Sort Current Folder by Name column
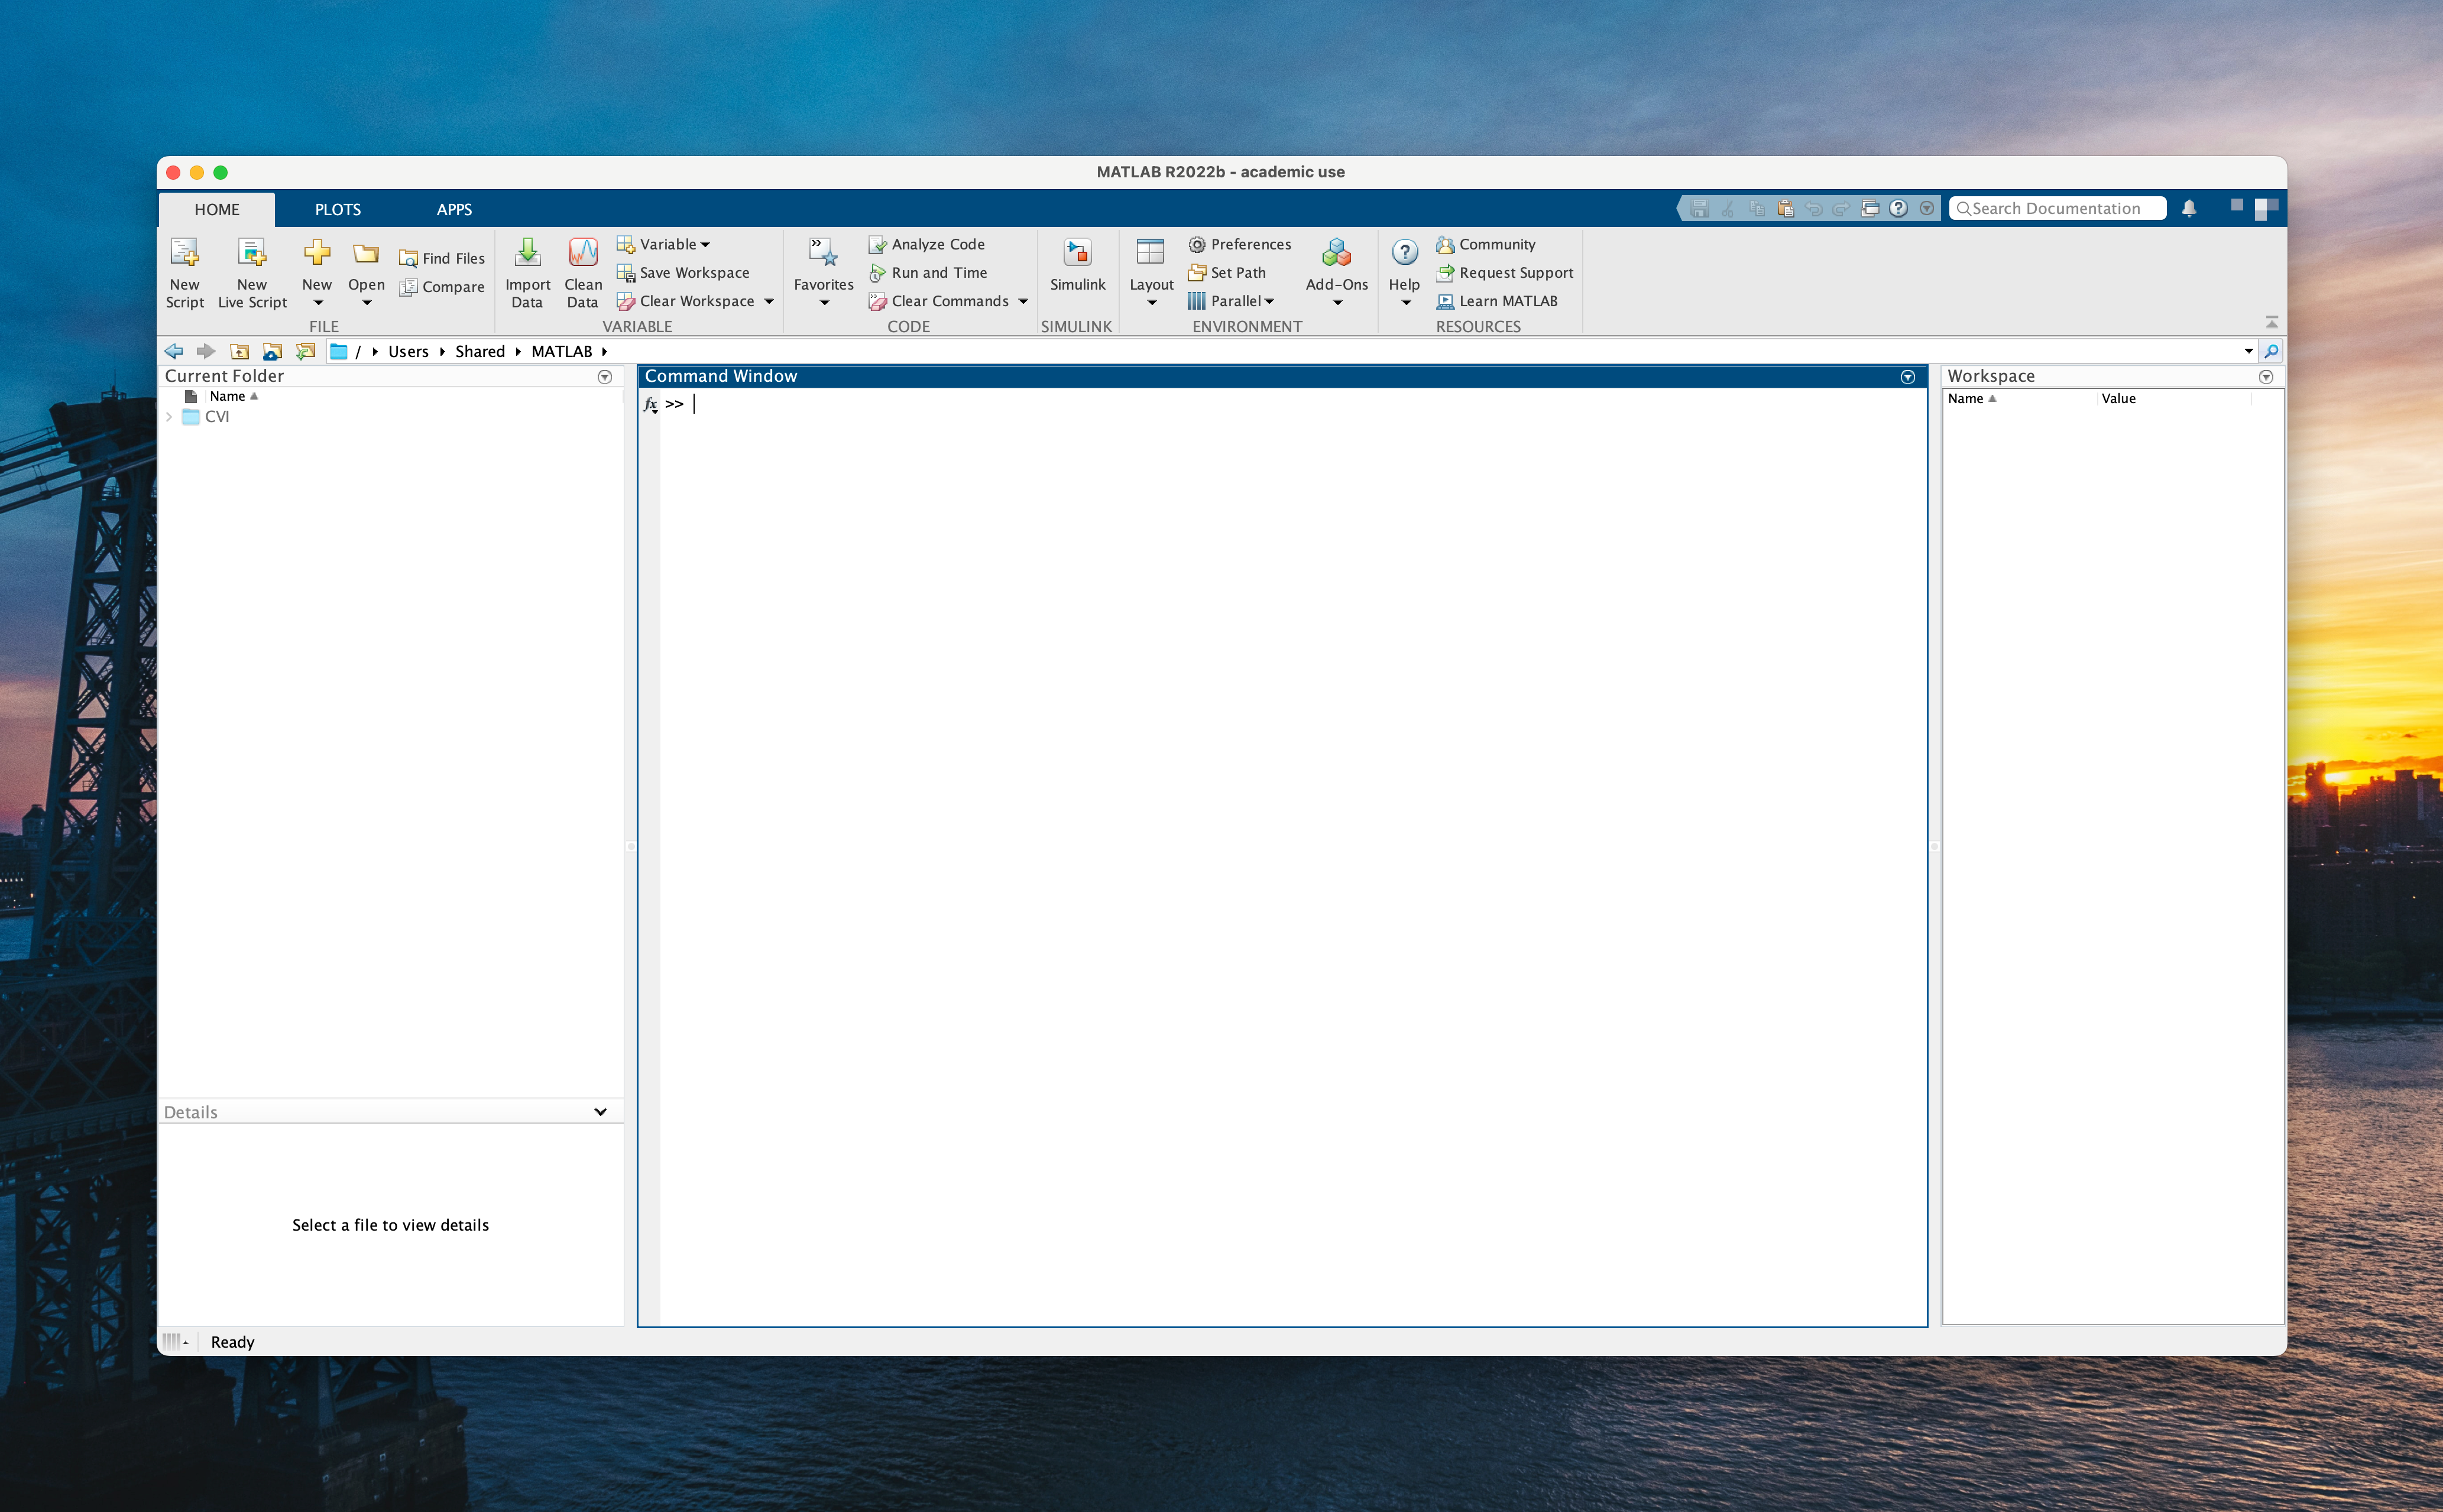2443x1512 pixels. [228, 396]
